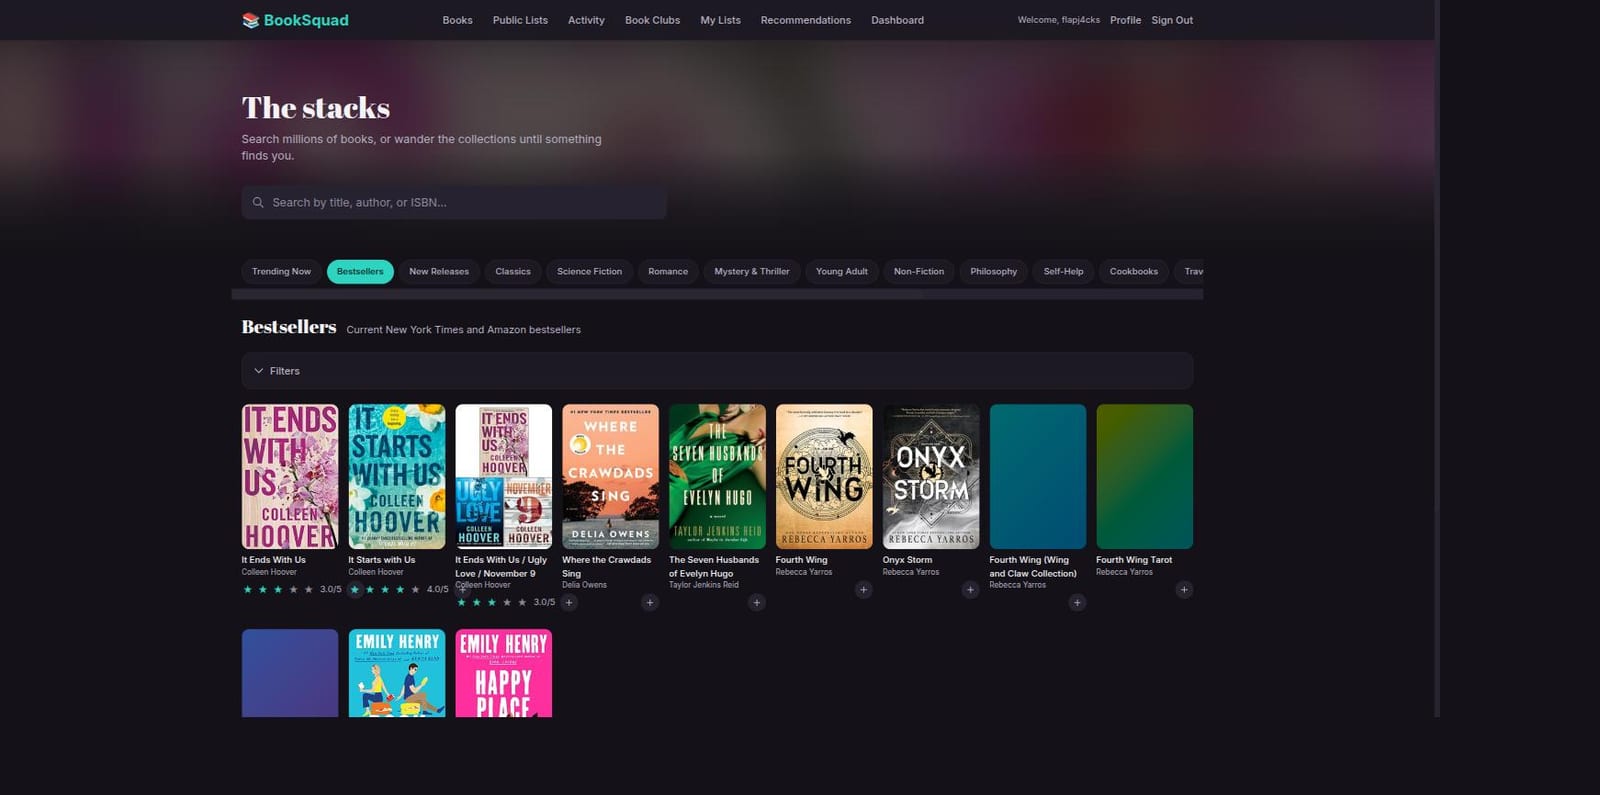Select Young Adult category
1600x795 pixels.
(x=842, y=272)
